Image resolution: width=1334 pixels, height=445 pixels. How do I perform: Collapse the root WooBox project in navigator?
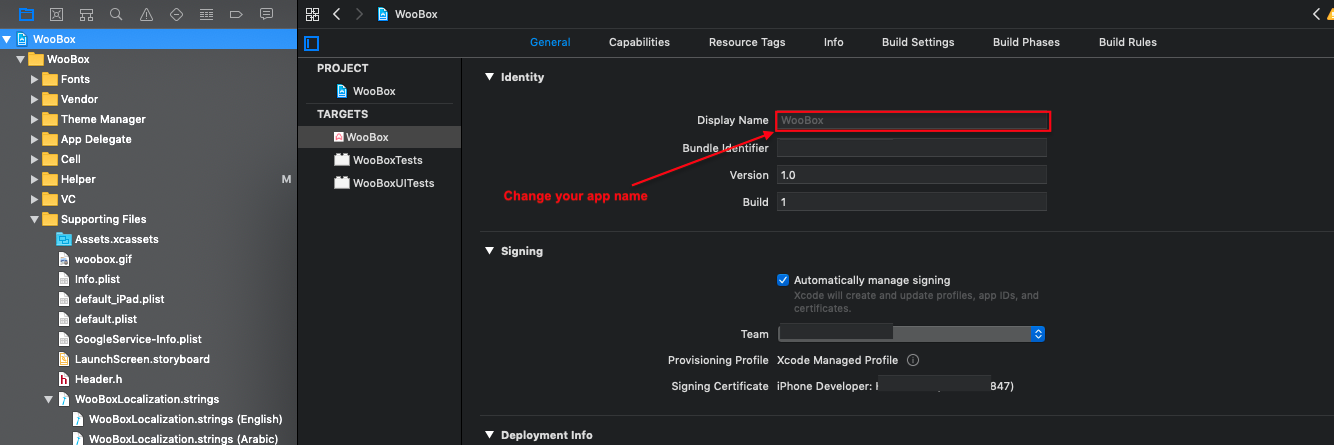[8, 39]
